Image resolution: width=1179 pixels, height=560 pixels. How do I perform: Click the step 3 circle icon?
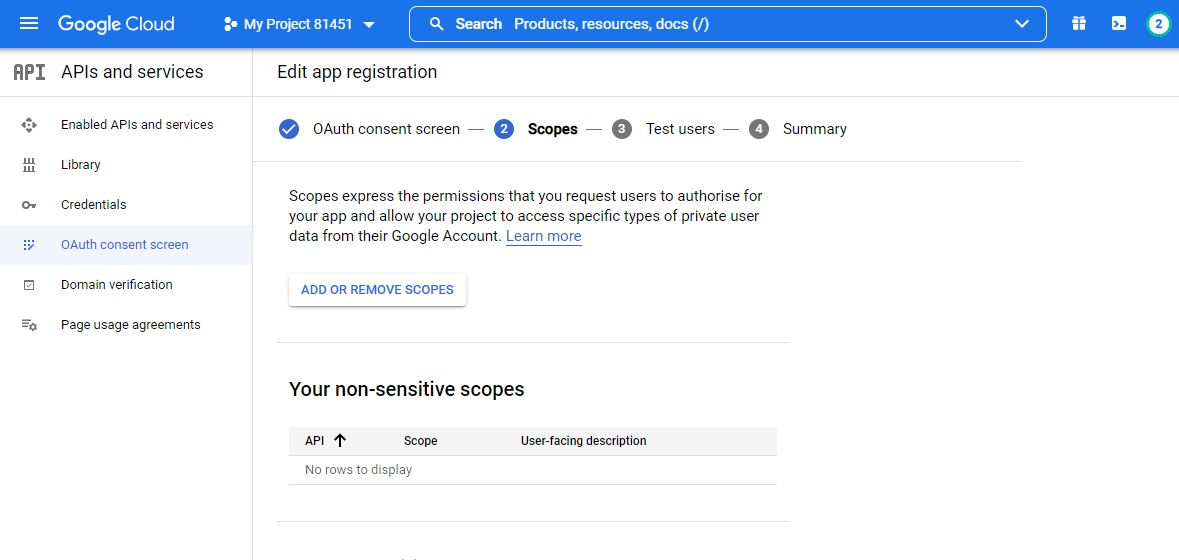[622, 129]
